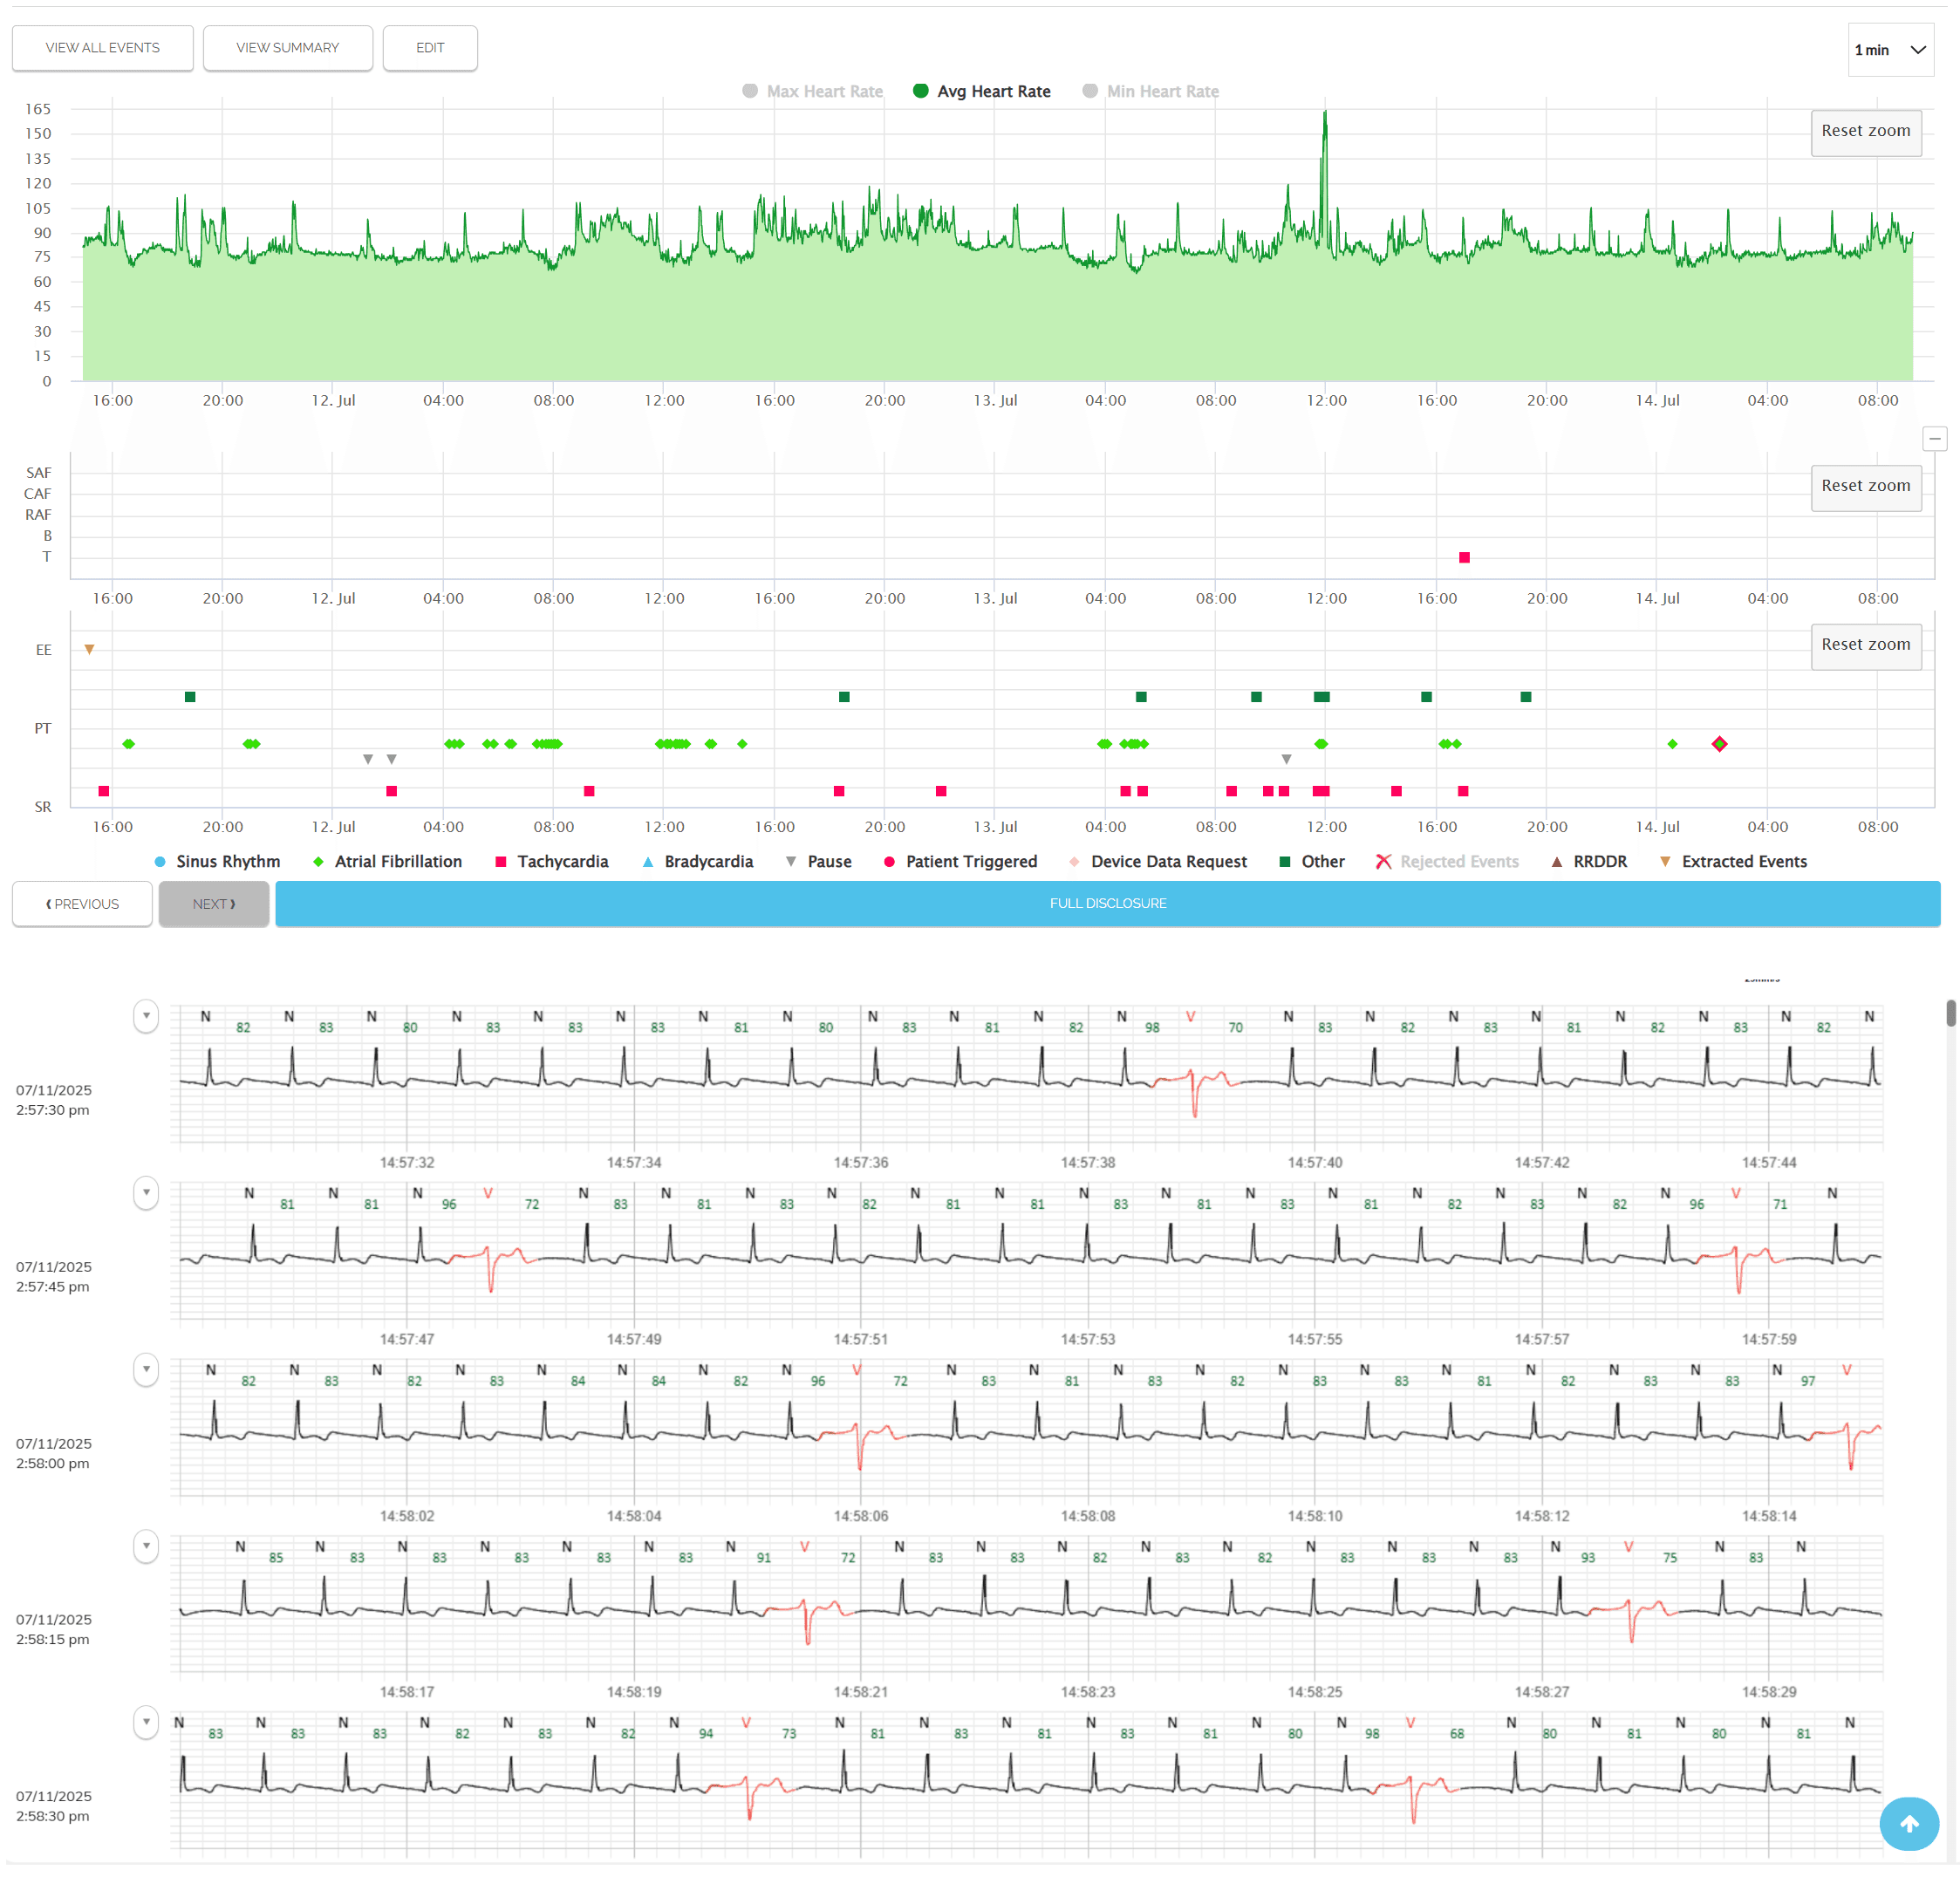Viewport: 1960px width, 1877px height.
Task: Click the tachycardia marker on T row
Action: pyautogui.click(x=1463, y=557)
